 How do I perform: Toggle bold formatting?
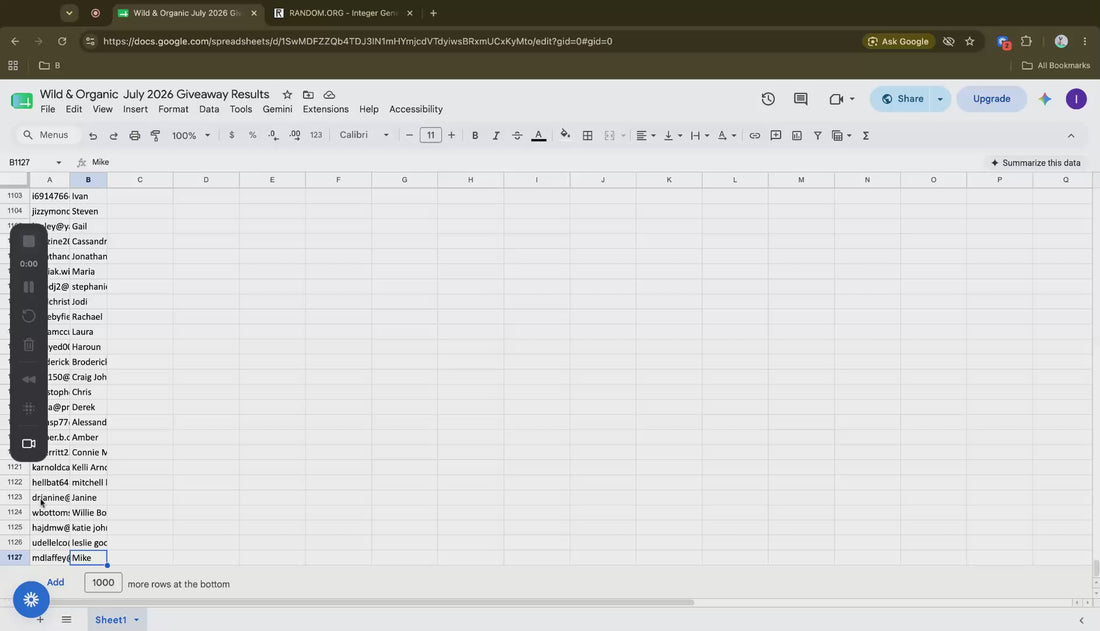(475, 135)
